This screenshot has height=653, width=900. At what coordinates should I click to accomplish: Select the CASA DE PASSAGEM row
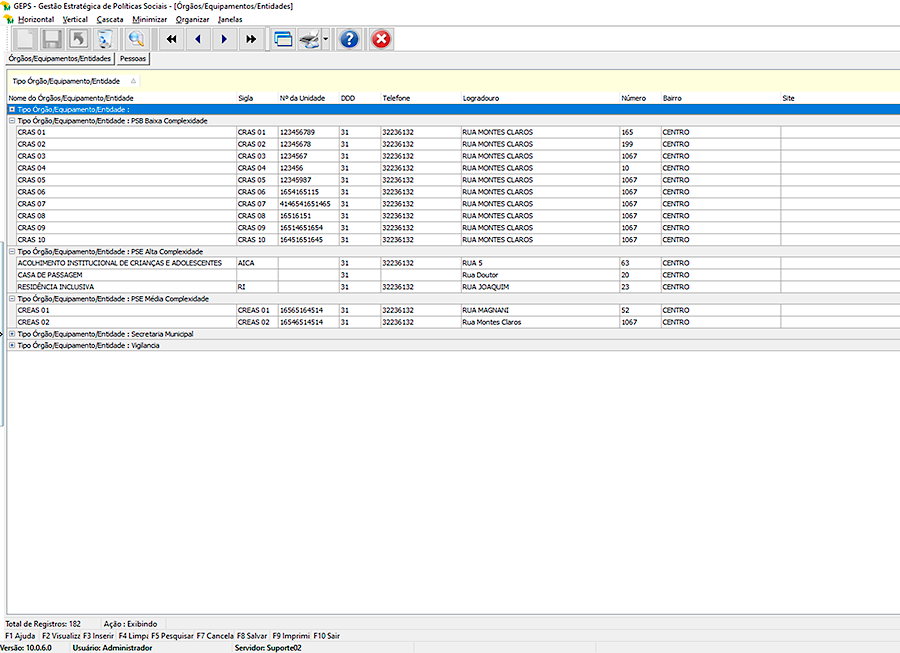pos(50,275)
